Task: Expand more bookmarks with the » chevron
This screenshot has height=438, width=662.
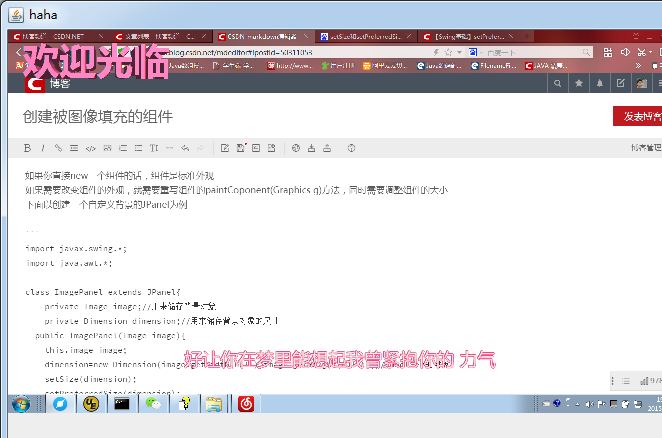Action: pyautogui.click(x=638, y=65)
